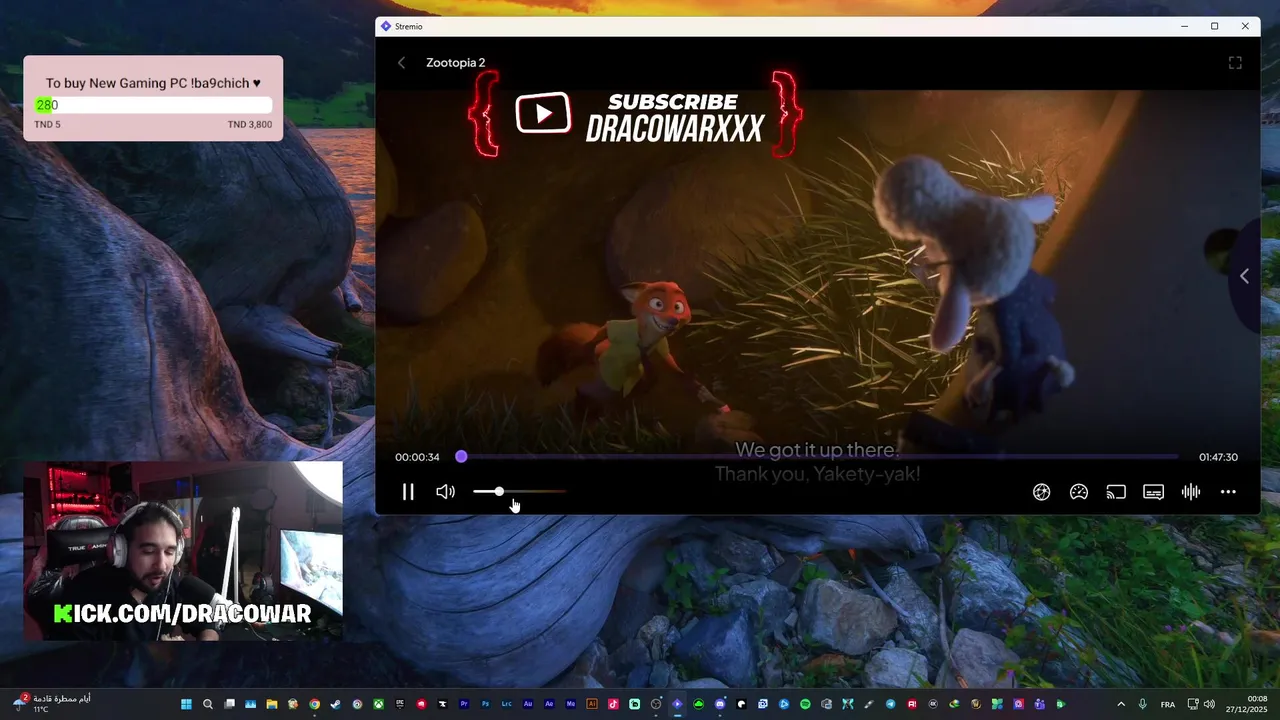Viewport: 1280px width, 720px height.
Task: Click the purple seek bar thumb
Action: point(461,457)
